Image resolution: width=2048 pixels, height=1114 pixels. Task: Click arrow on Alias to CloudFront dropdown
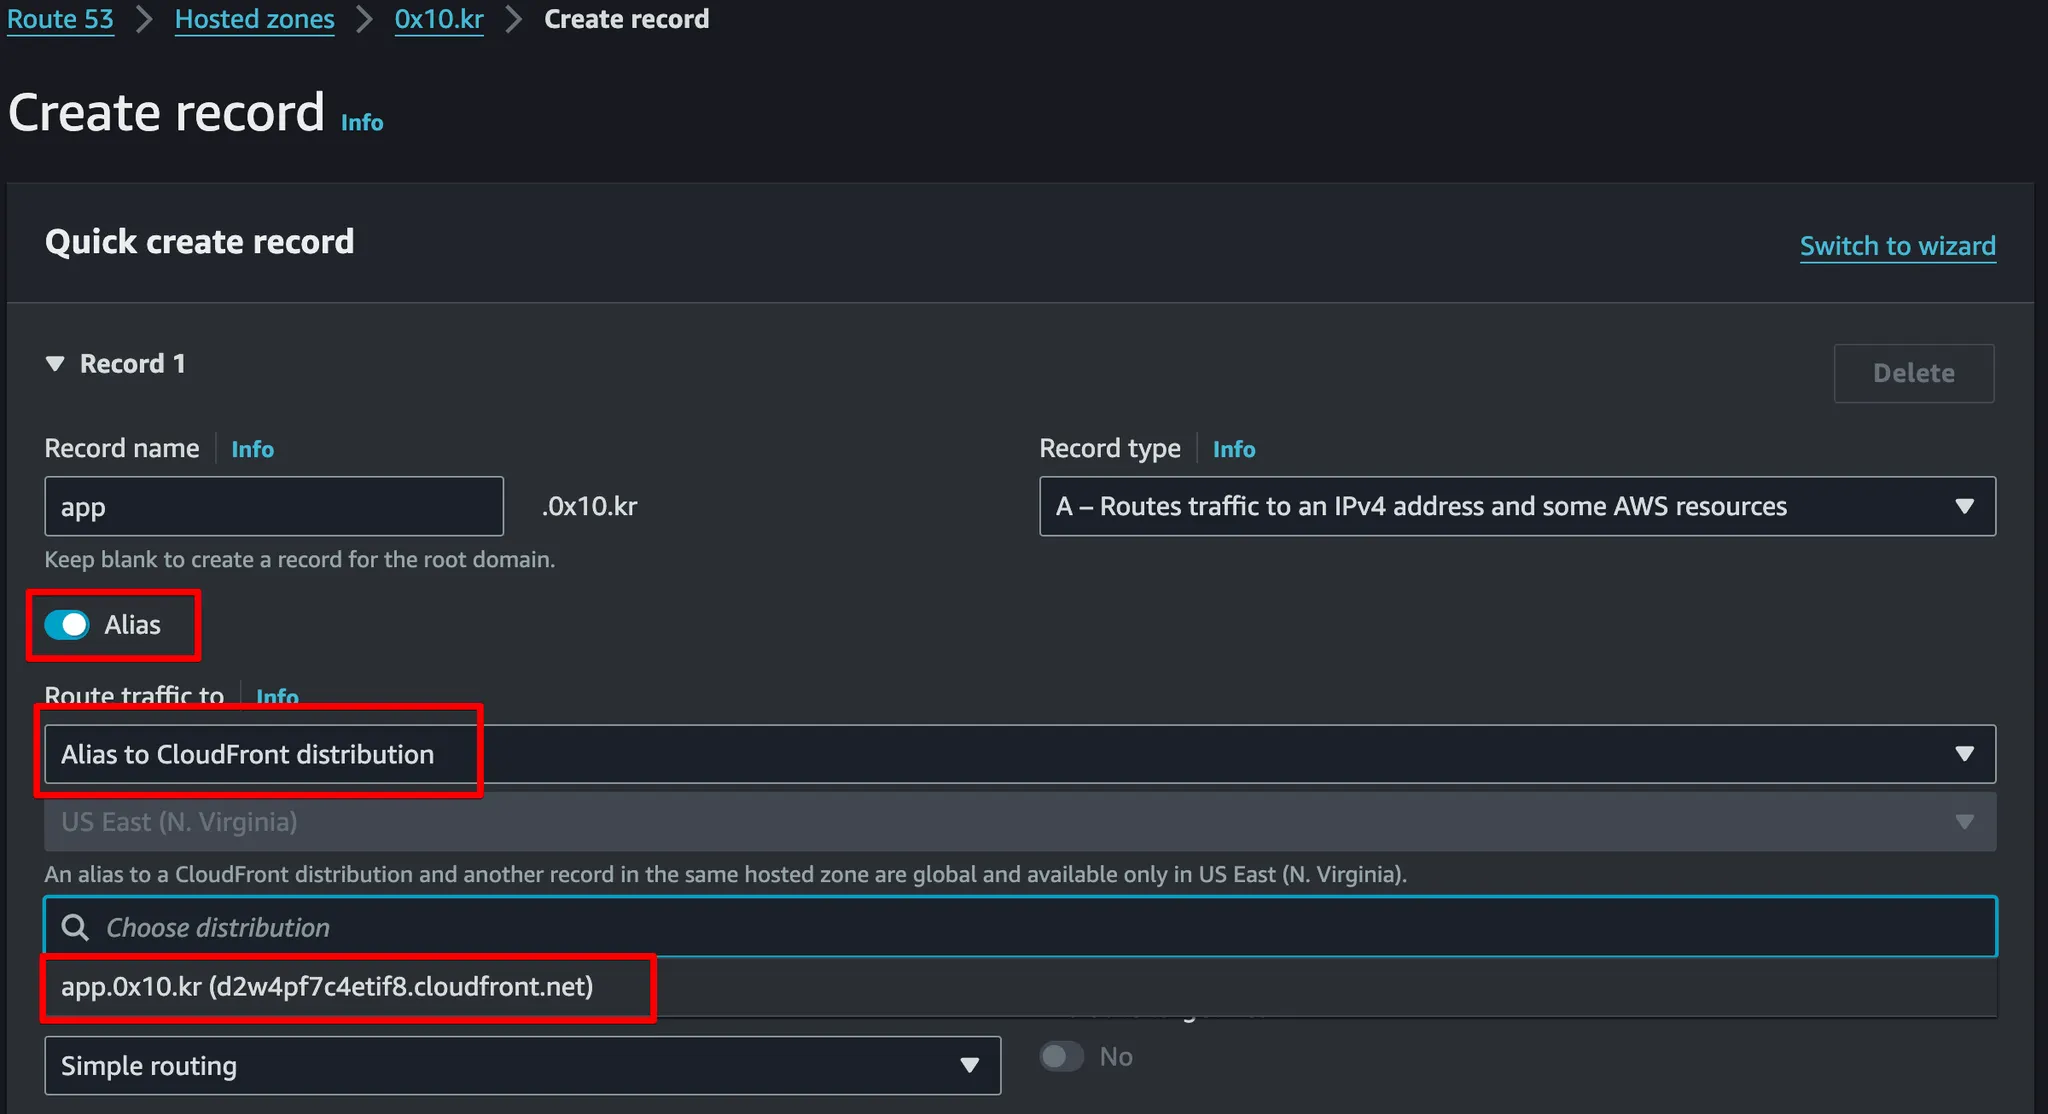pyautogui.click(x=1964, y=754)
